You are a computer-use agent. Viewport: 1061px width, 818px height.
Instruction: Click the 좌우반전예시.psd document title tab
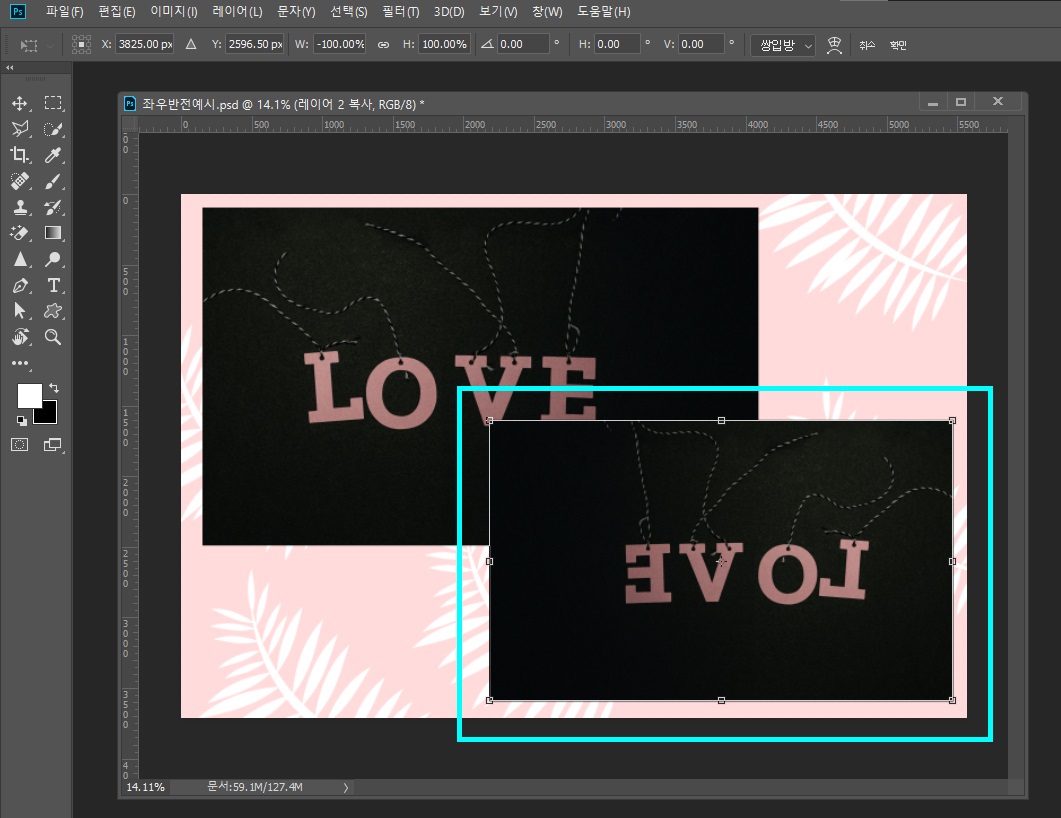(283, 104)
